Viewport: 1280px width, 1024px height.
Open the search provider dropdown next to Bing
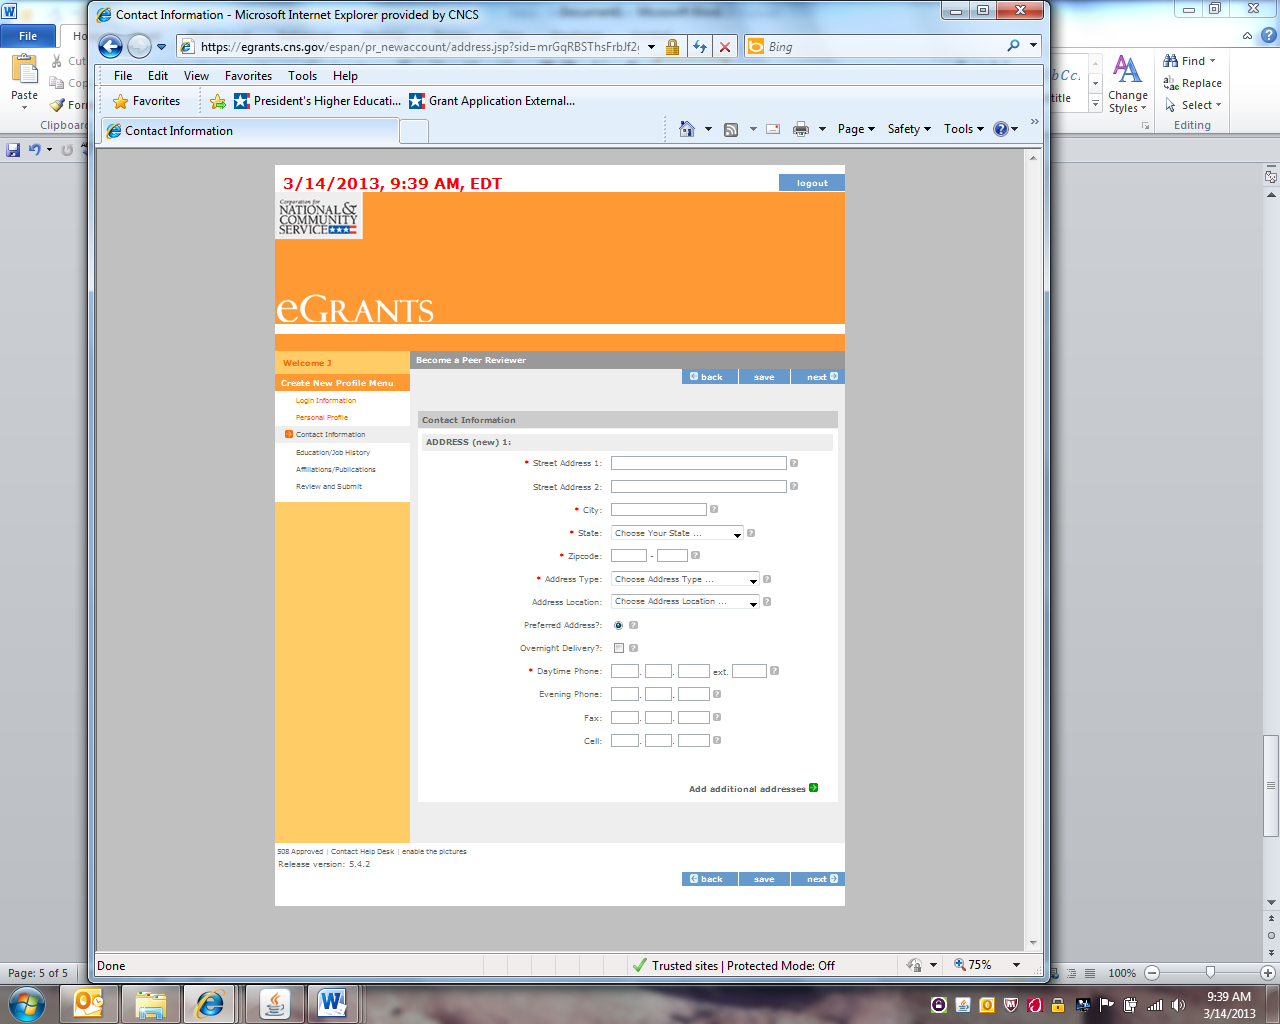(1033, 46)
